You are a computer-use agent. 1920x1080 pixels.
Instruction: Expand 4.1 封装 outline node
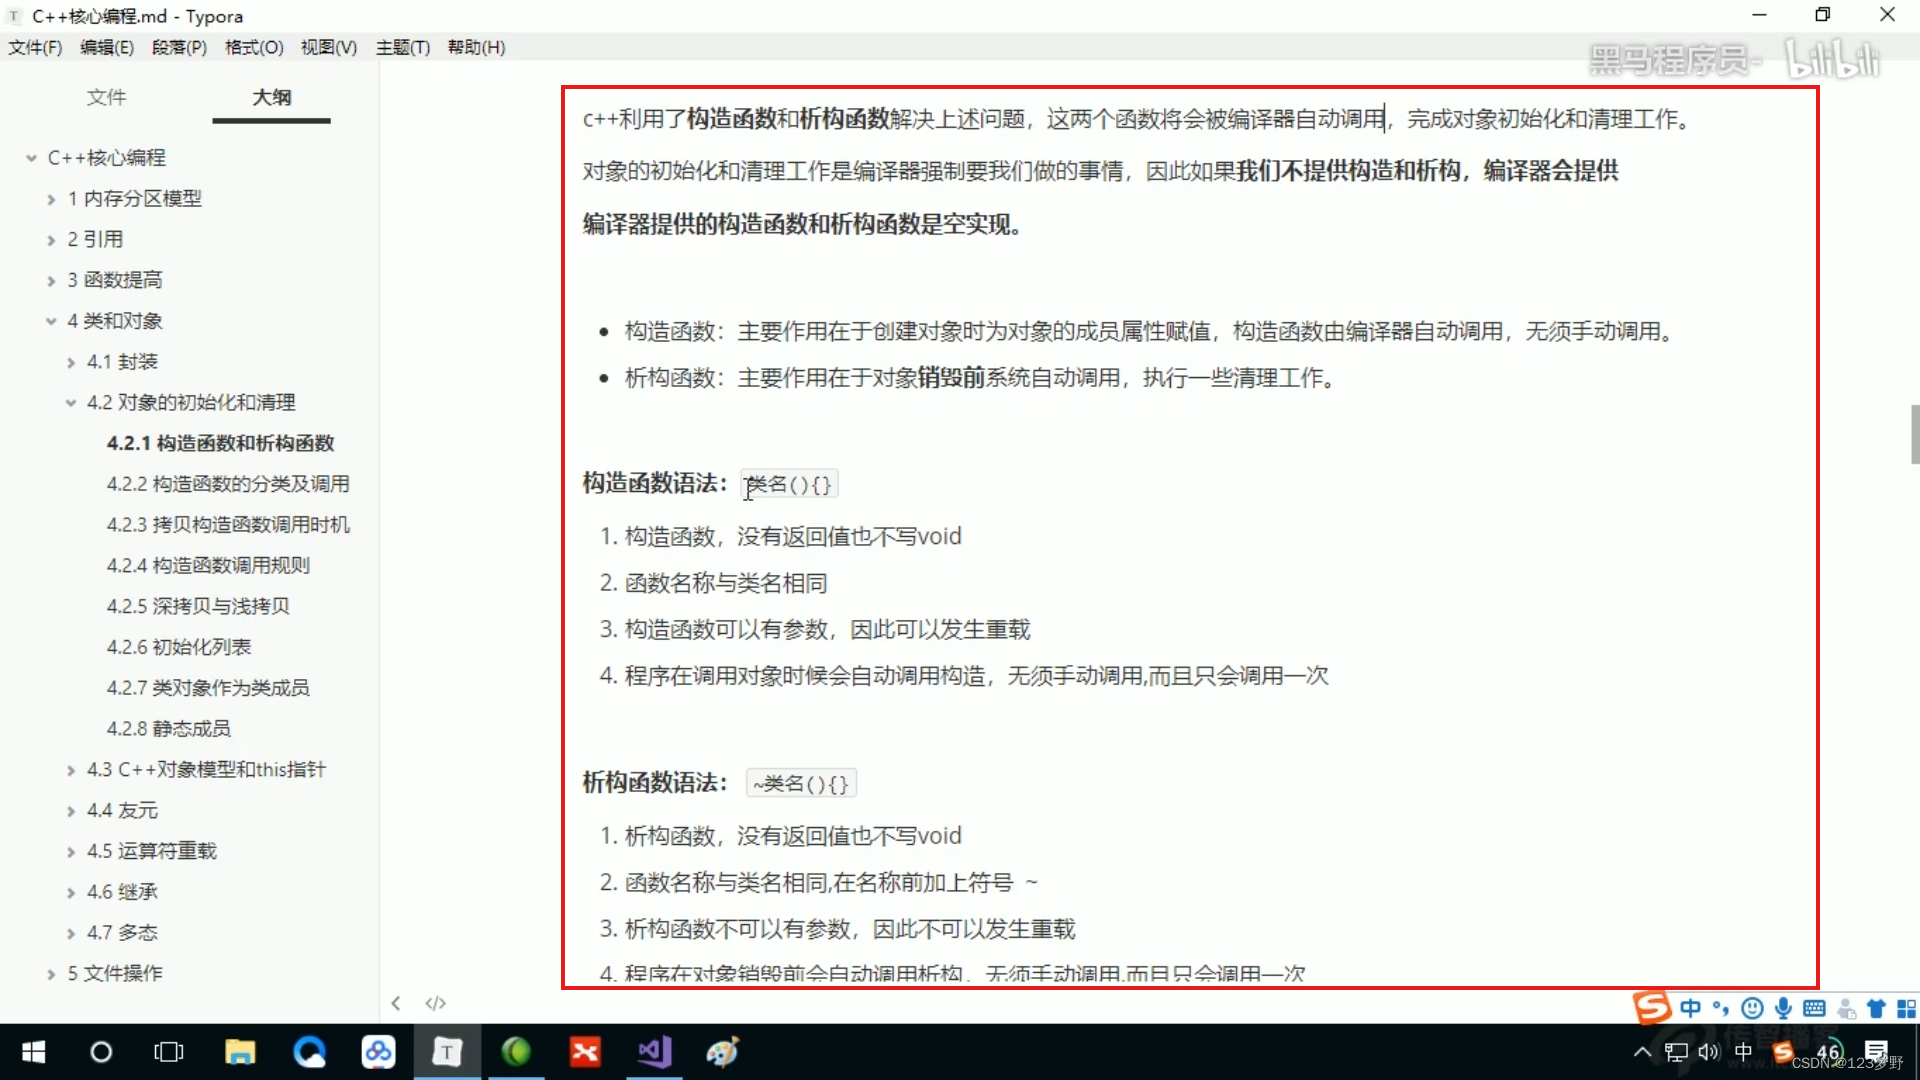click(71, 362)
